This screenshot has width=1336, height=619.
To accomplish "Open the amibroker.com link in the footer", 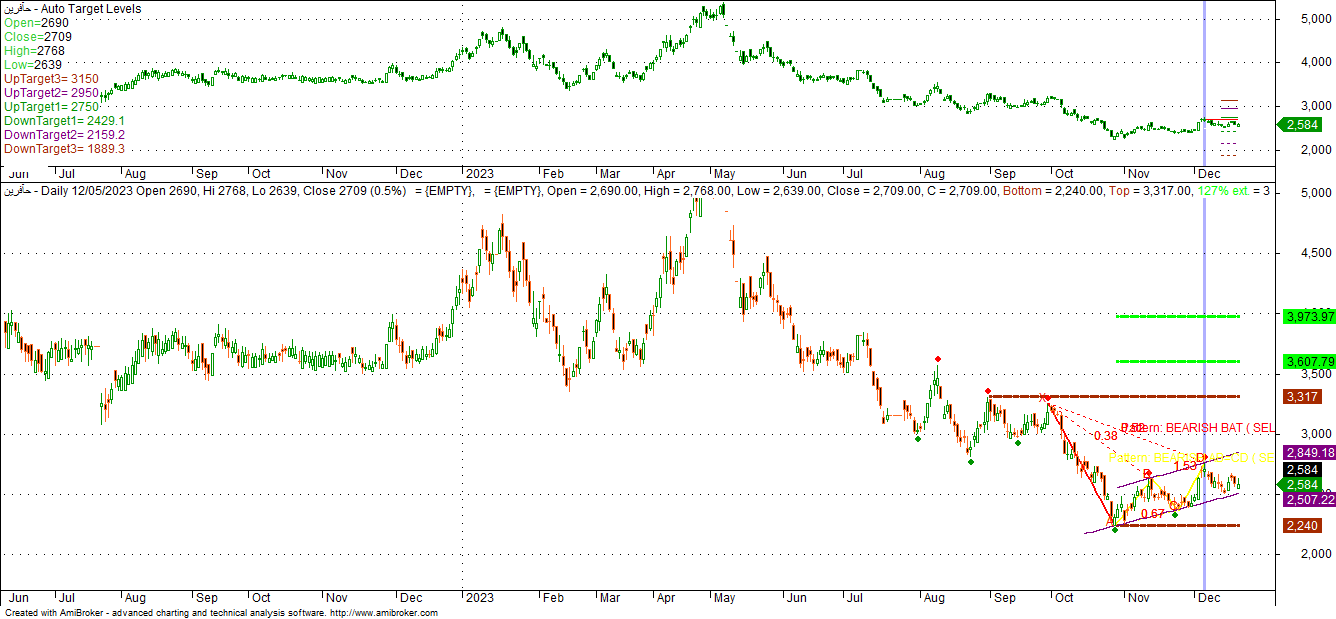I will (384, 612).
